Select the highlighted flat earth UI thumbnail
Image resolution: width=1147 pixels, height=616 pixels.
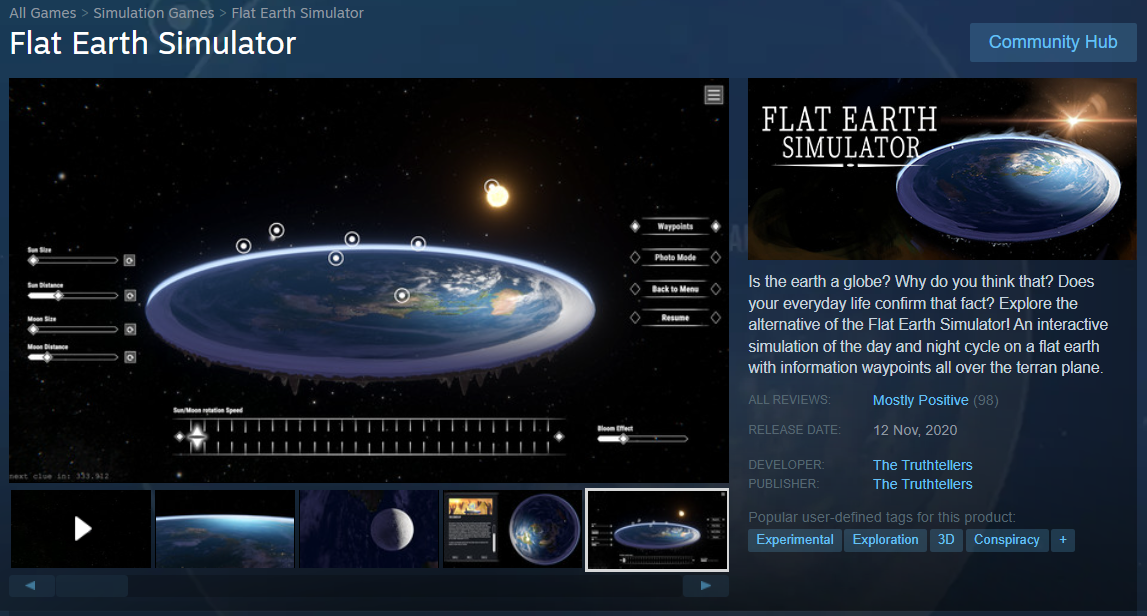click(x=657, y=530)
